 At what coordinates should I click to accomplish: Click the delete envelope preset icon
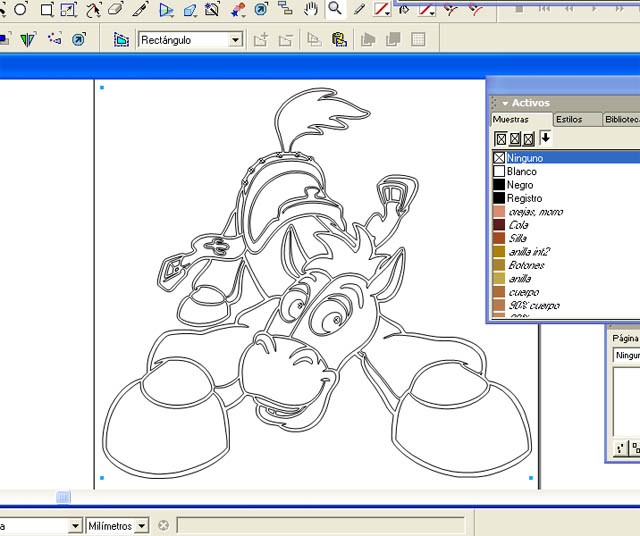(x=285, y=40)
